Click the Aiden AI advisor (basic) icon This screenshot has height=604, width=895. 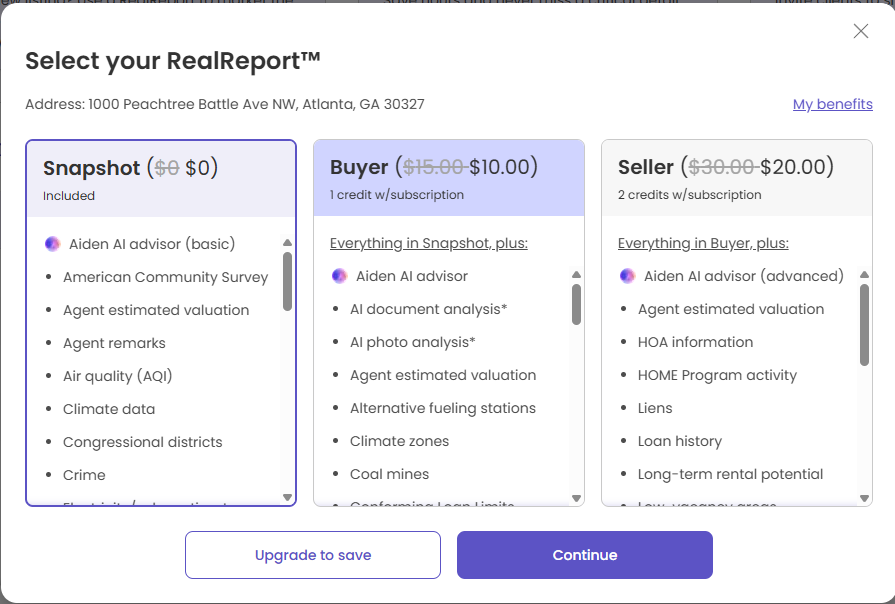point(52,244)
